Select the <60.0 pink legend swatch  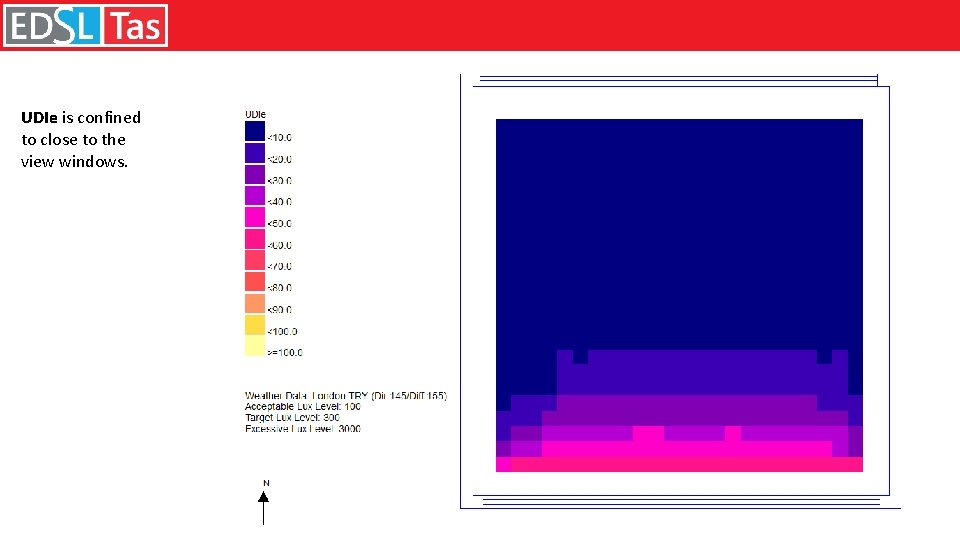tap(255, 238)
